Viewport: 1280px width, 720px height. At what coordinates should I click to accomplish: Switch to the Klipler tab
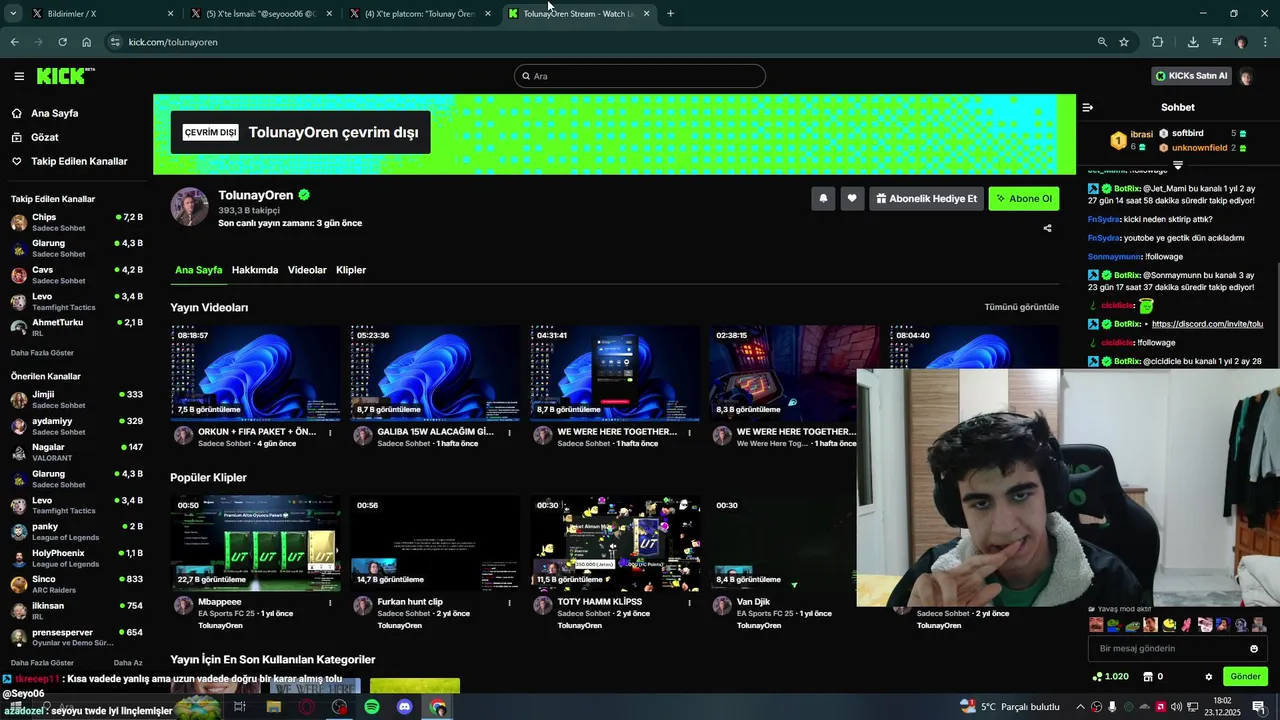point(351,270)
